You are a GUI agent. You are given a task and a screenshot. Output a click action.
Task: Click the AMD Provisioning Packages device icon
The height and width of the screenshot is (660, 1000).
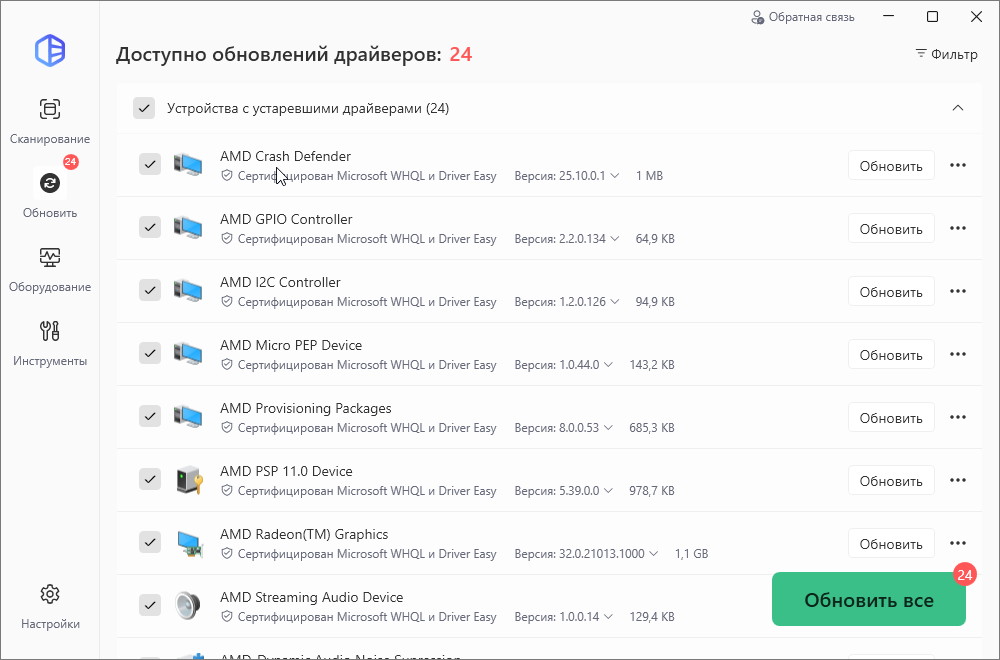[188, 417]
